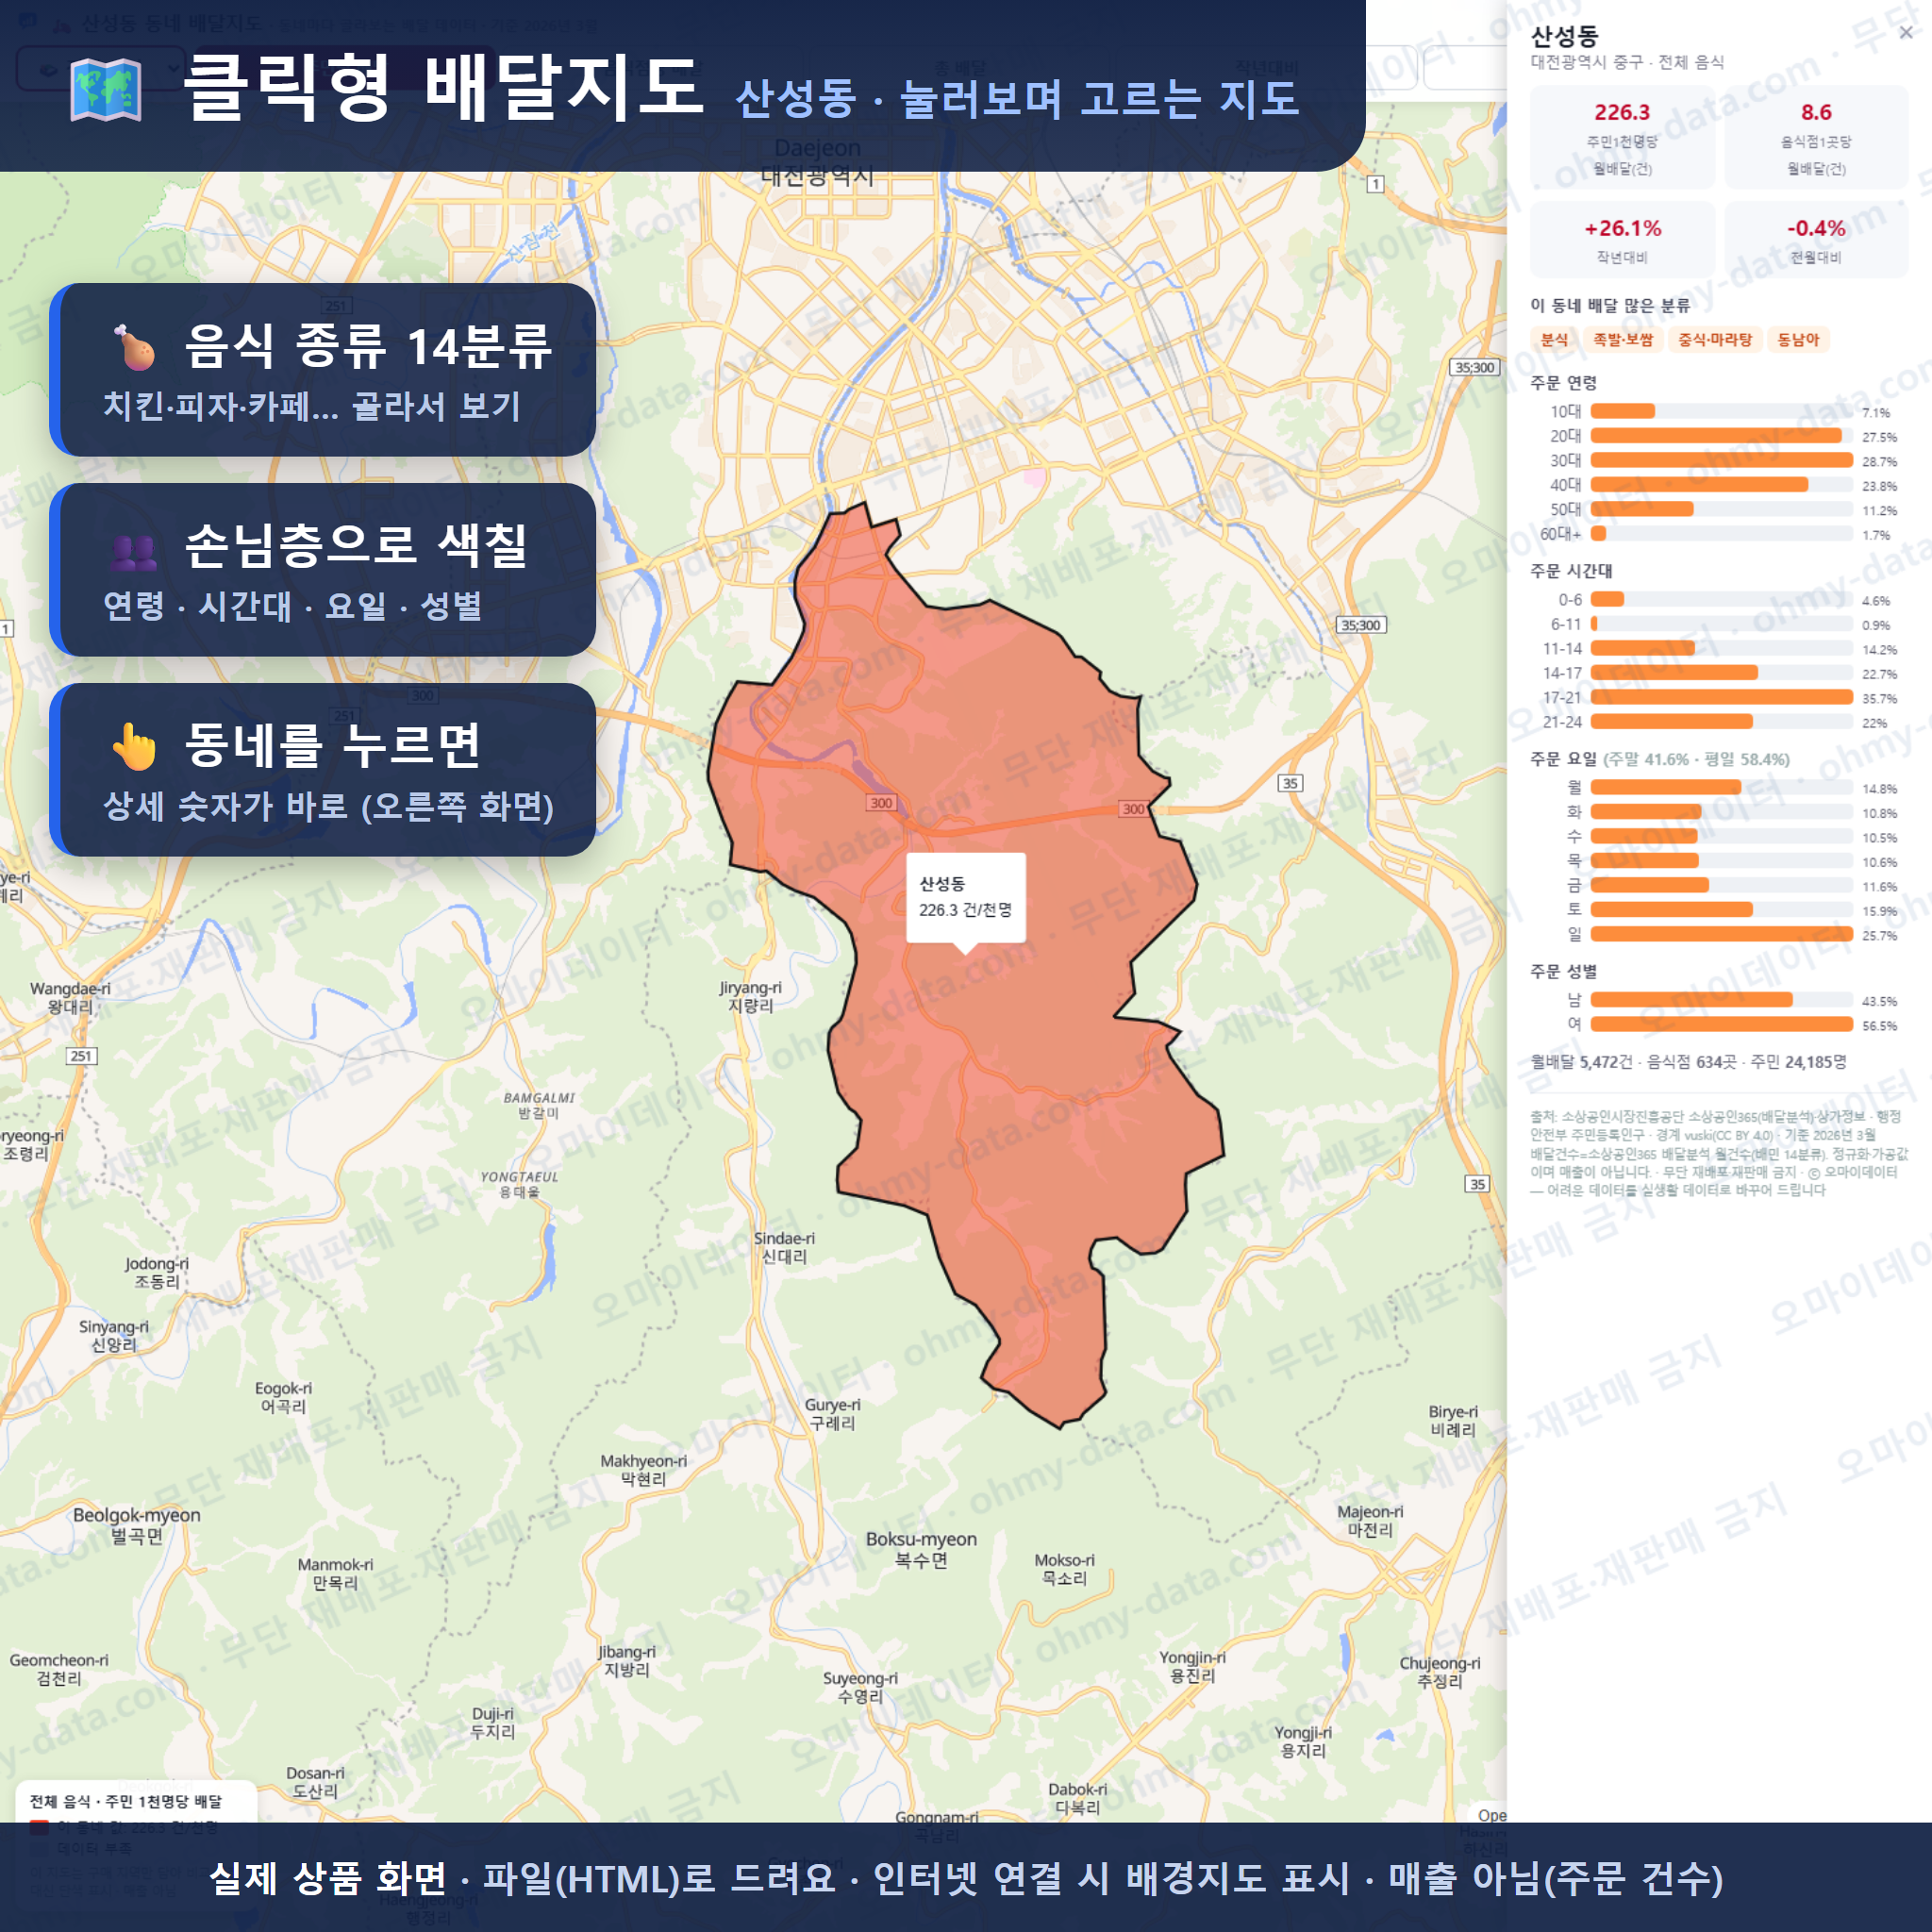Click the legend title 전체 음식 · 주민 1천명당 배달
The width and height of the screenshot is (1932, 1932).
point(126,1801)
